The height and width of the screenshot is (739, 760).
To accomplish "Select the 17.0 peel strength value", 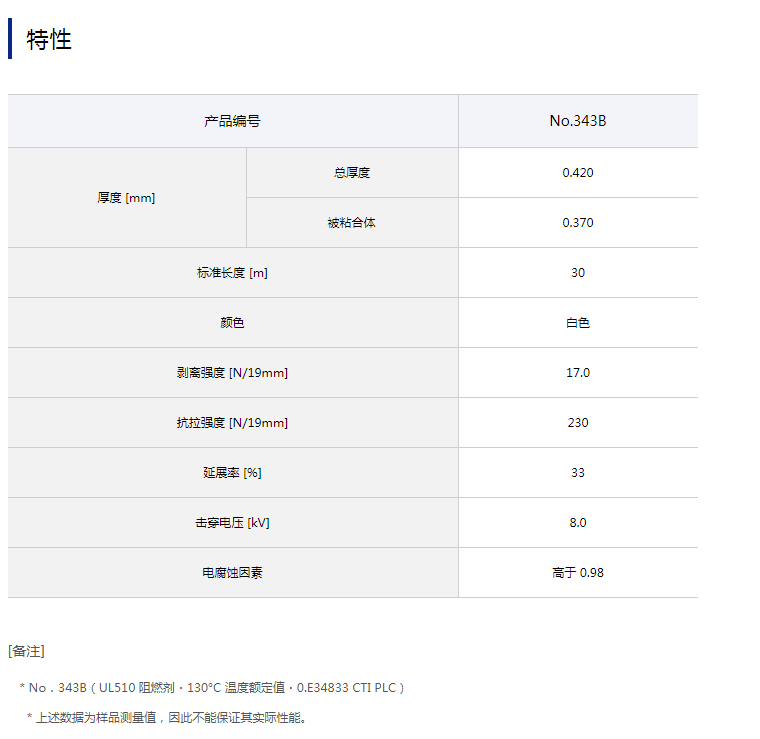I will [x=577, y=373].
